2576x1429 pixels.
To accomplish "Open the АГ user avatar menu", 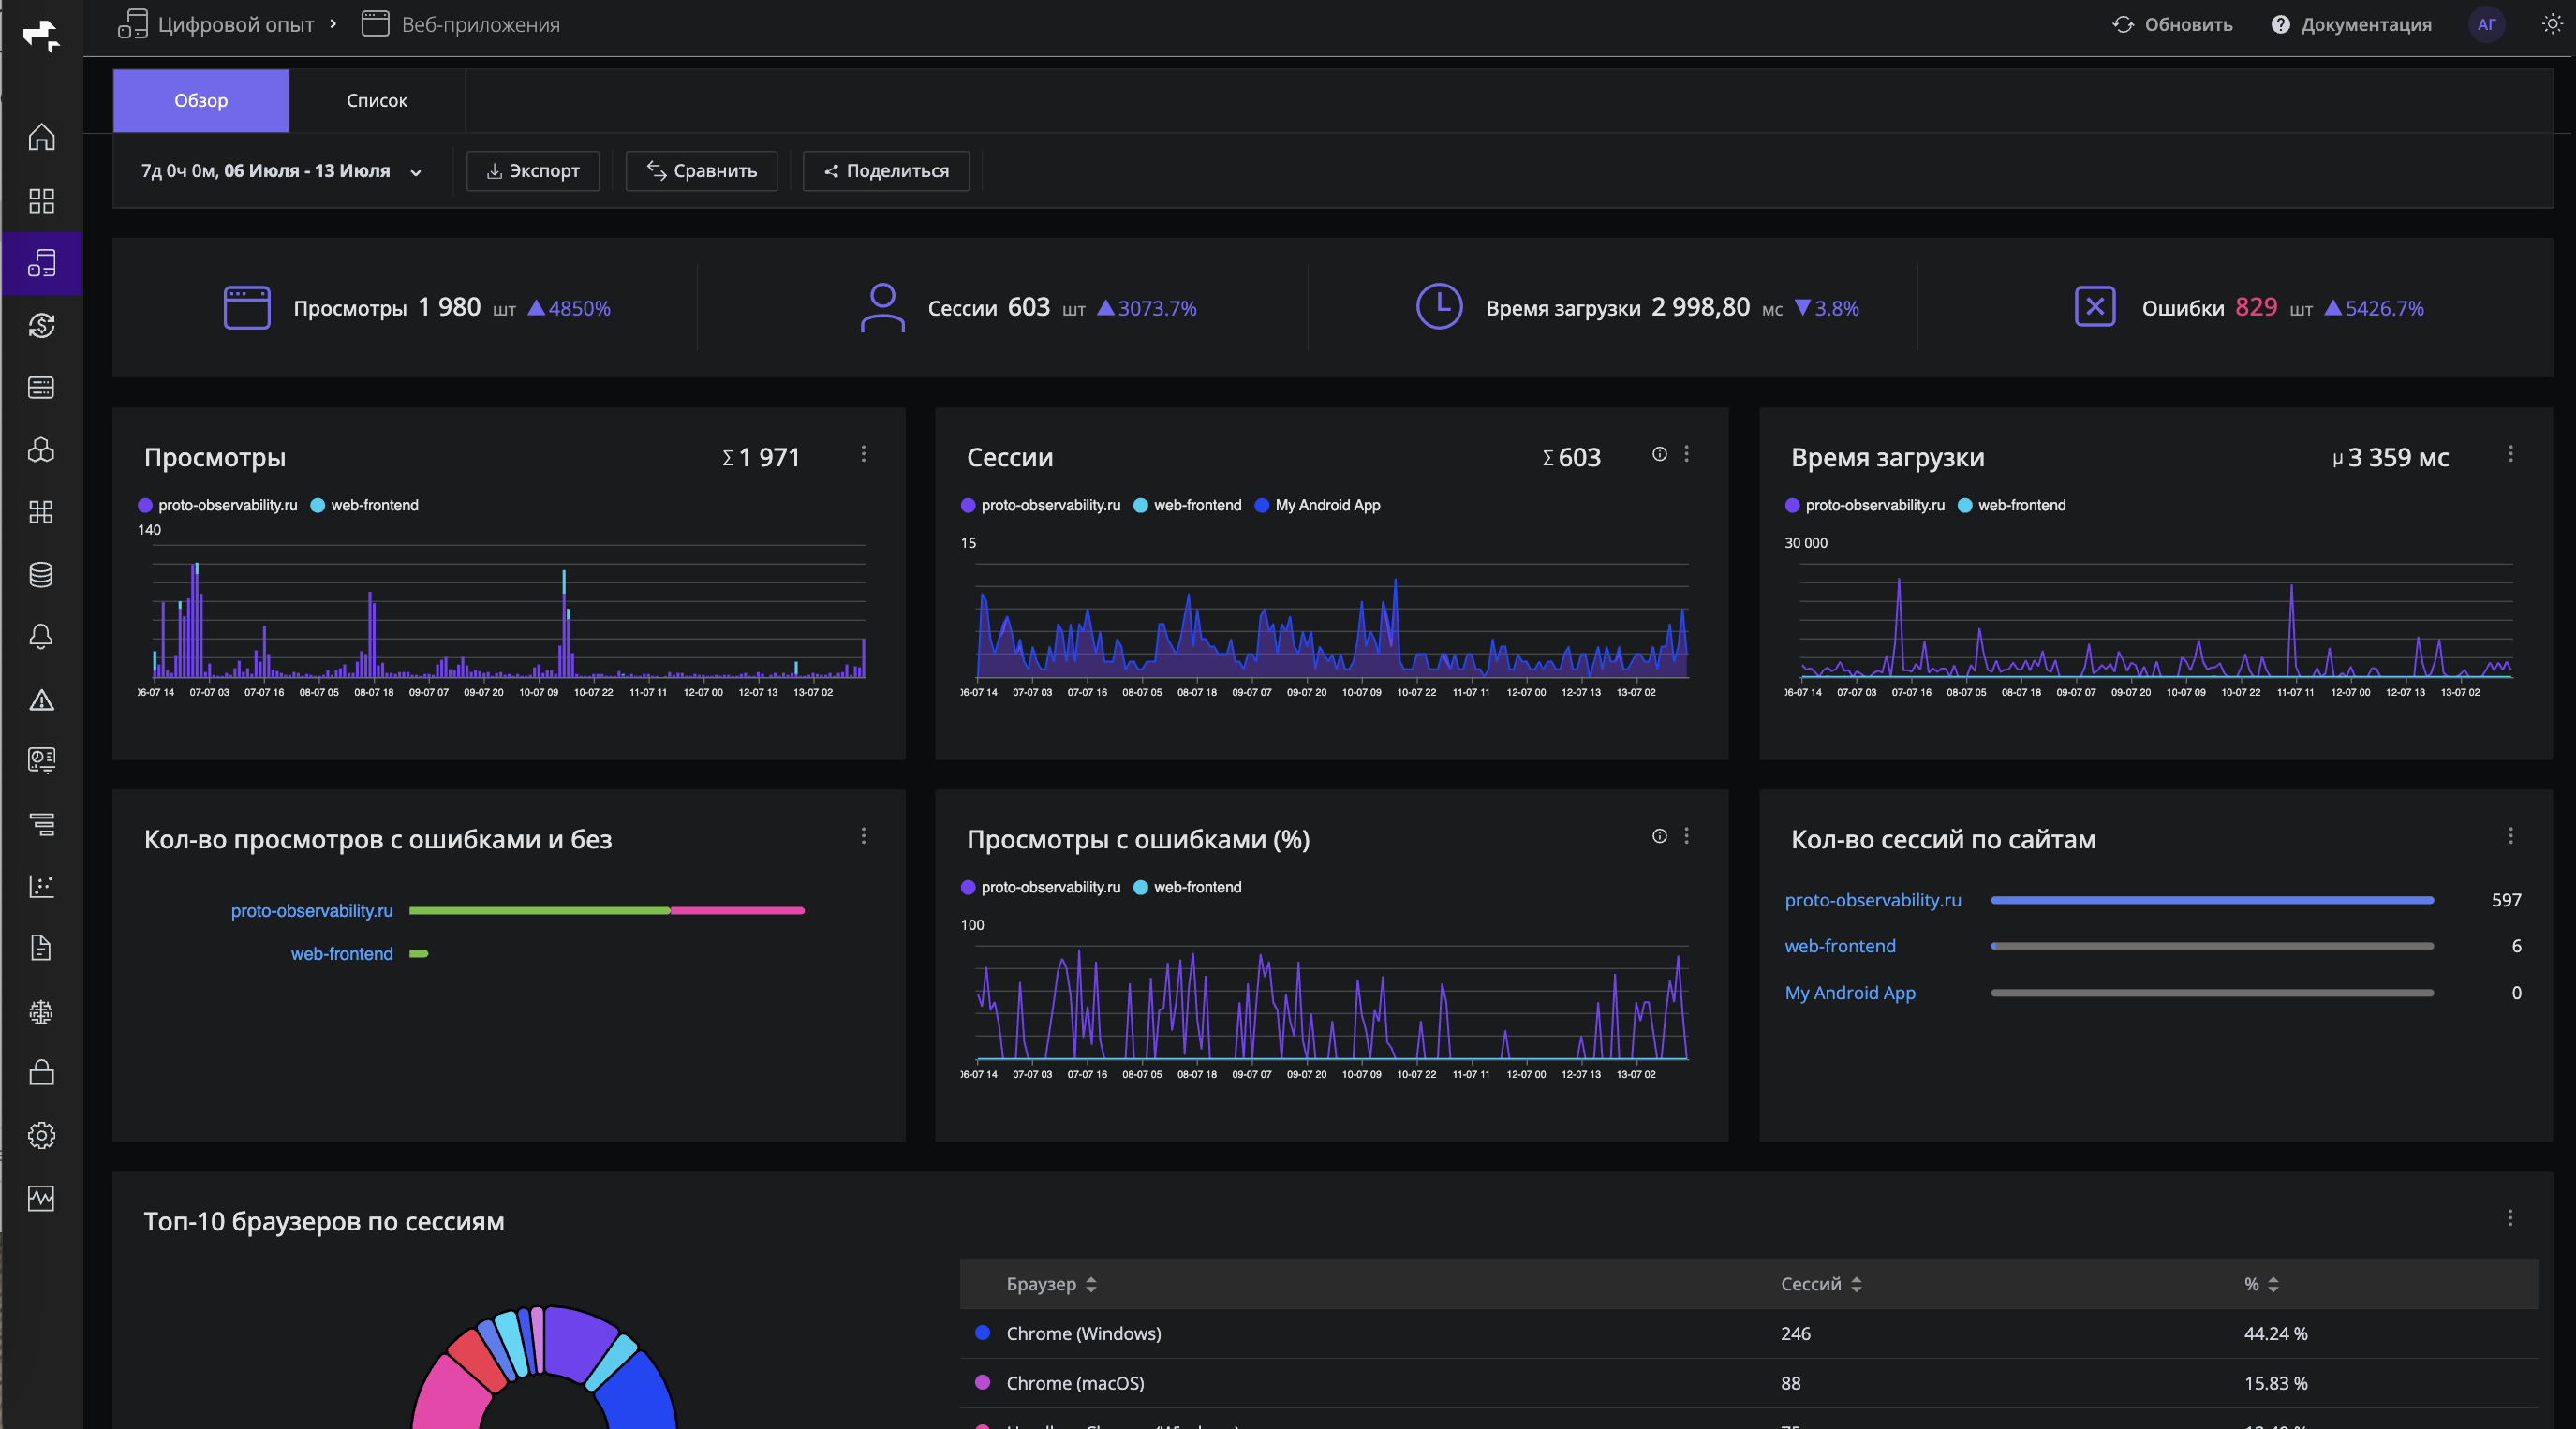I will point(2487,24).
